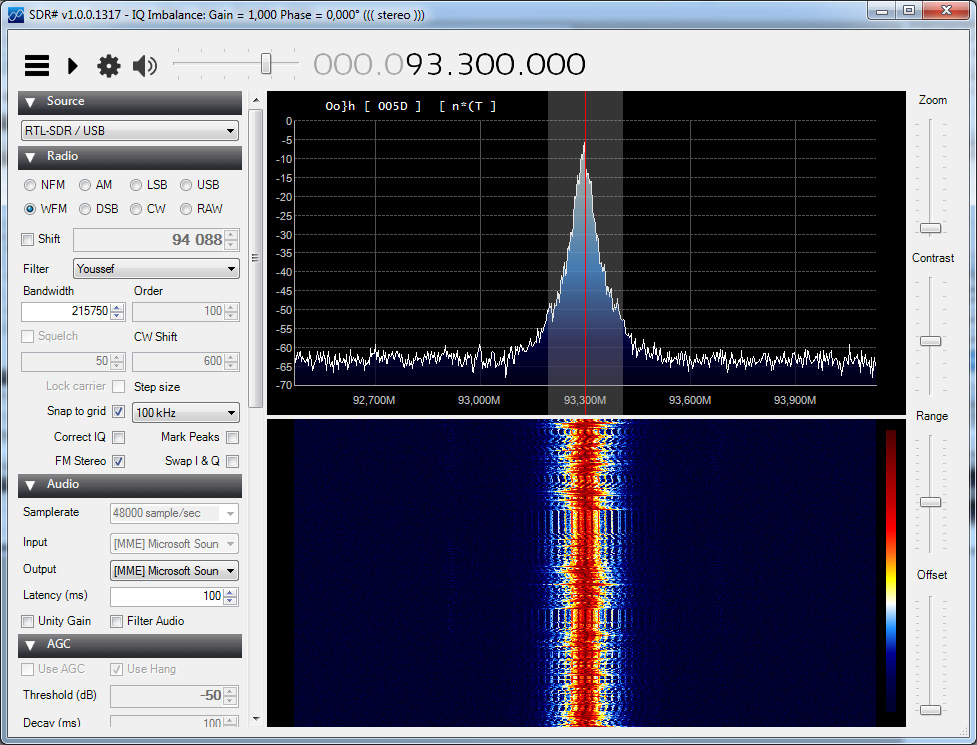This screenshot has width=977, height=745.
Task: Toggle the Use Hang checkbox
Action: (117, 669)
